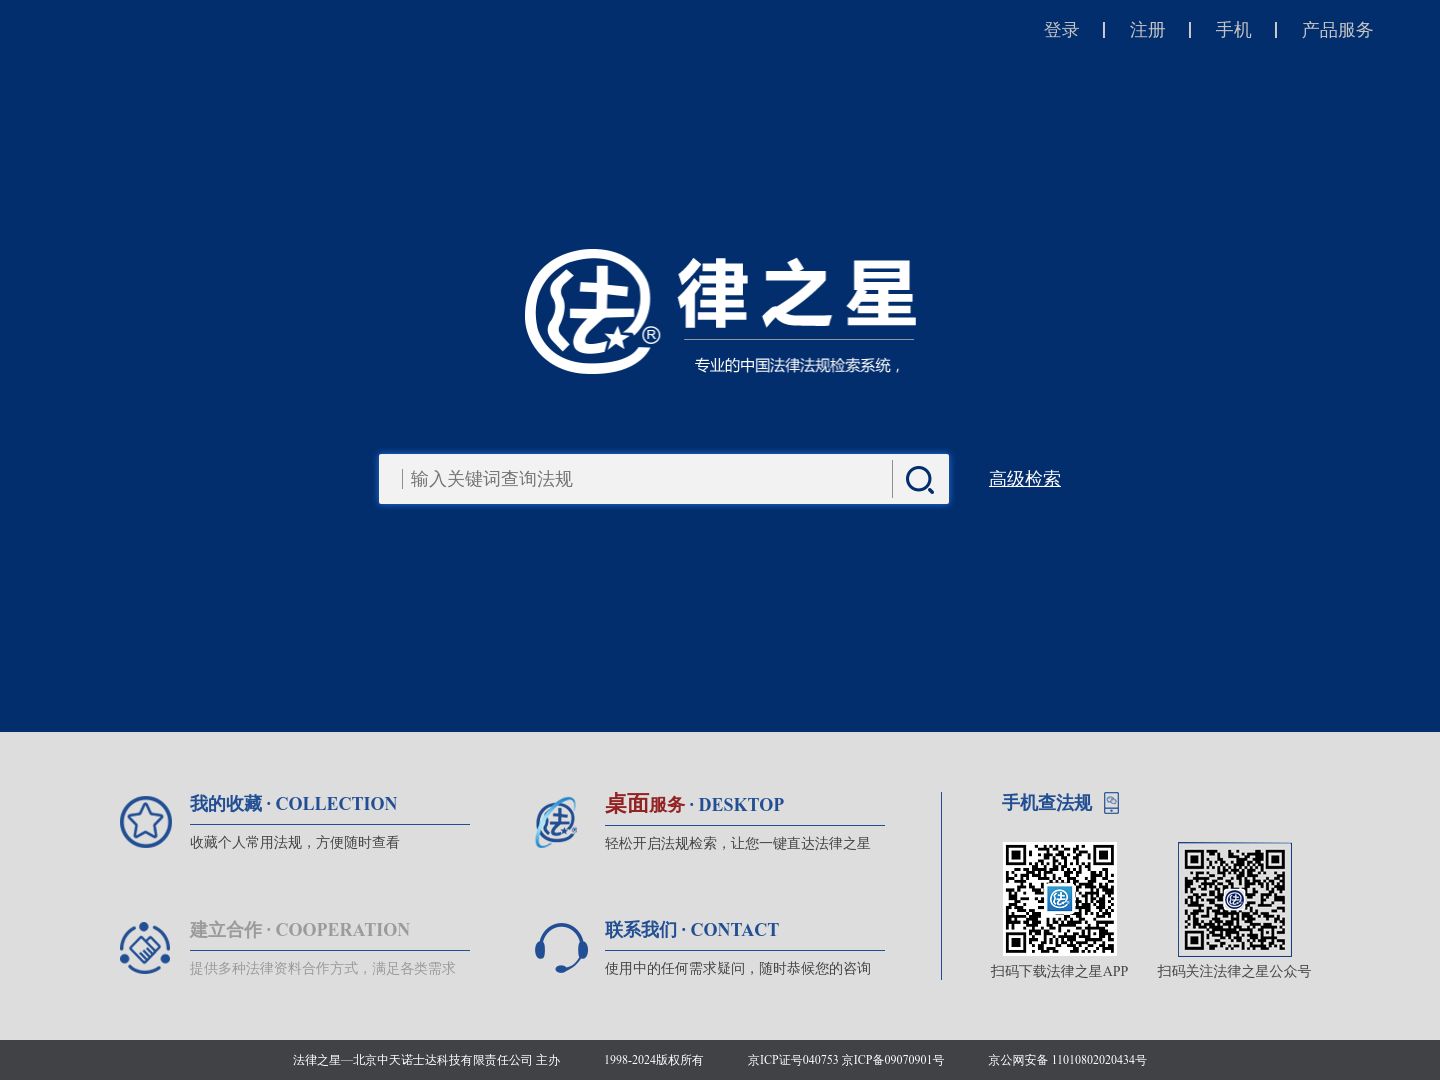The width and height of the screenshot is (1440, 1080).
Task: Click the headset contact icon
Action: pos(561,948)
